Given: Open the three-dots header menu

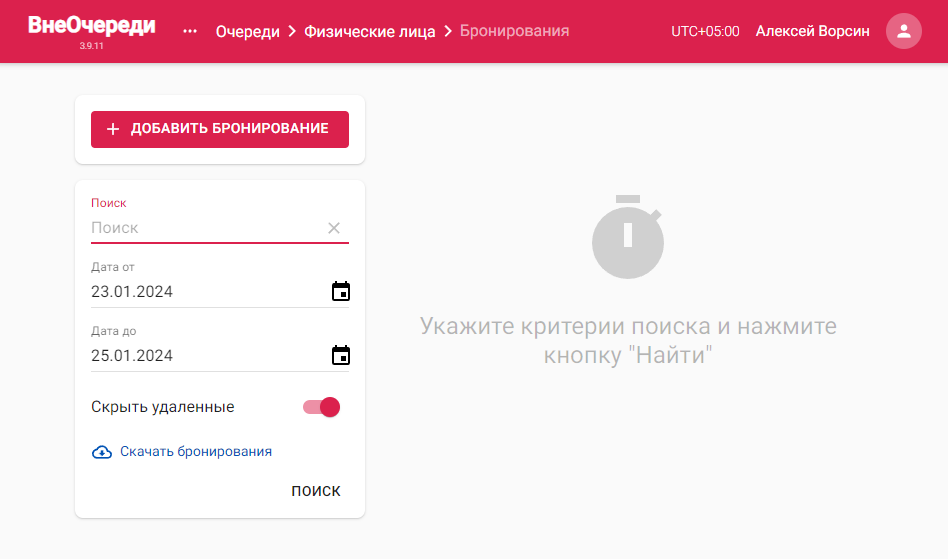Looking at the screenshot, I should (190, 31).
